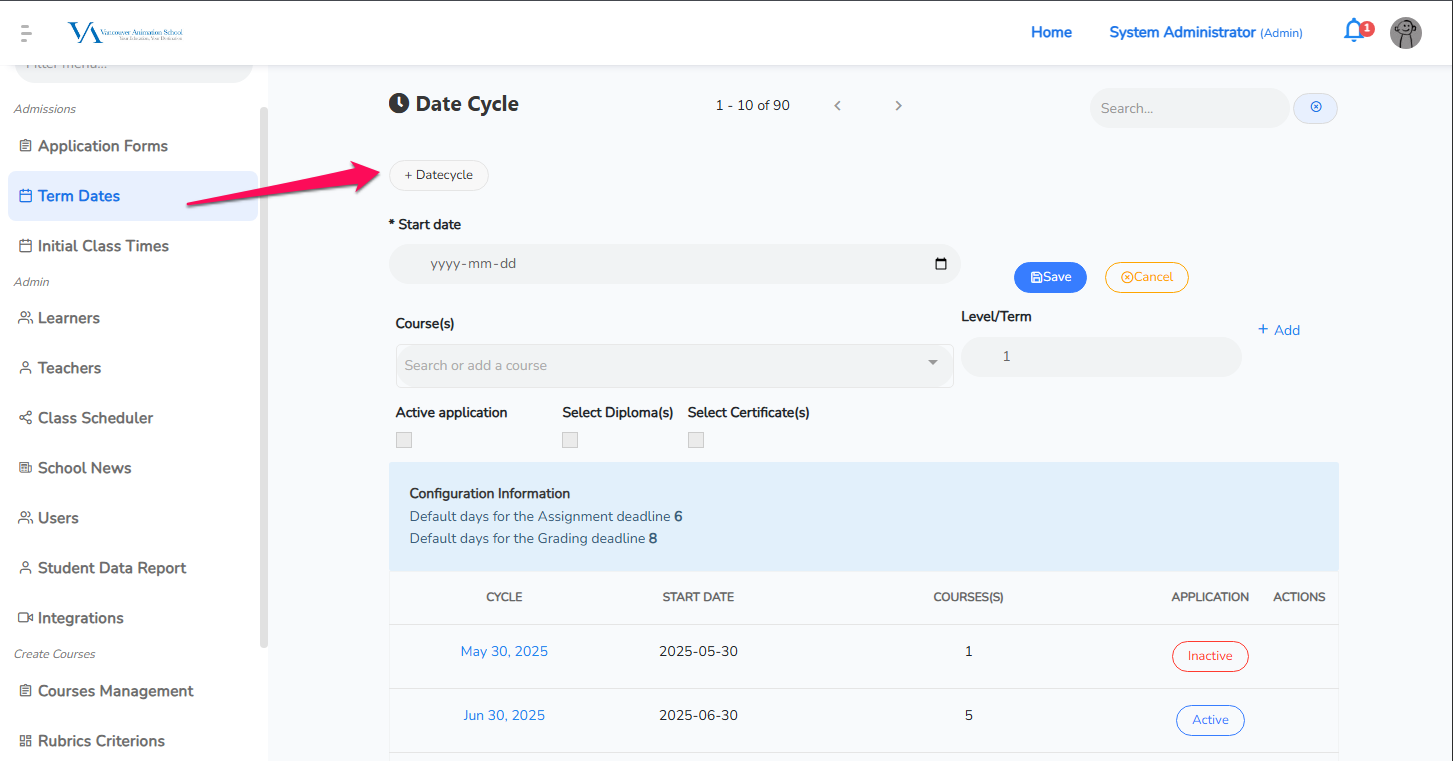Click the Courses Management clipboard icon

click(x=26, y=691)
